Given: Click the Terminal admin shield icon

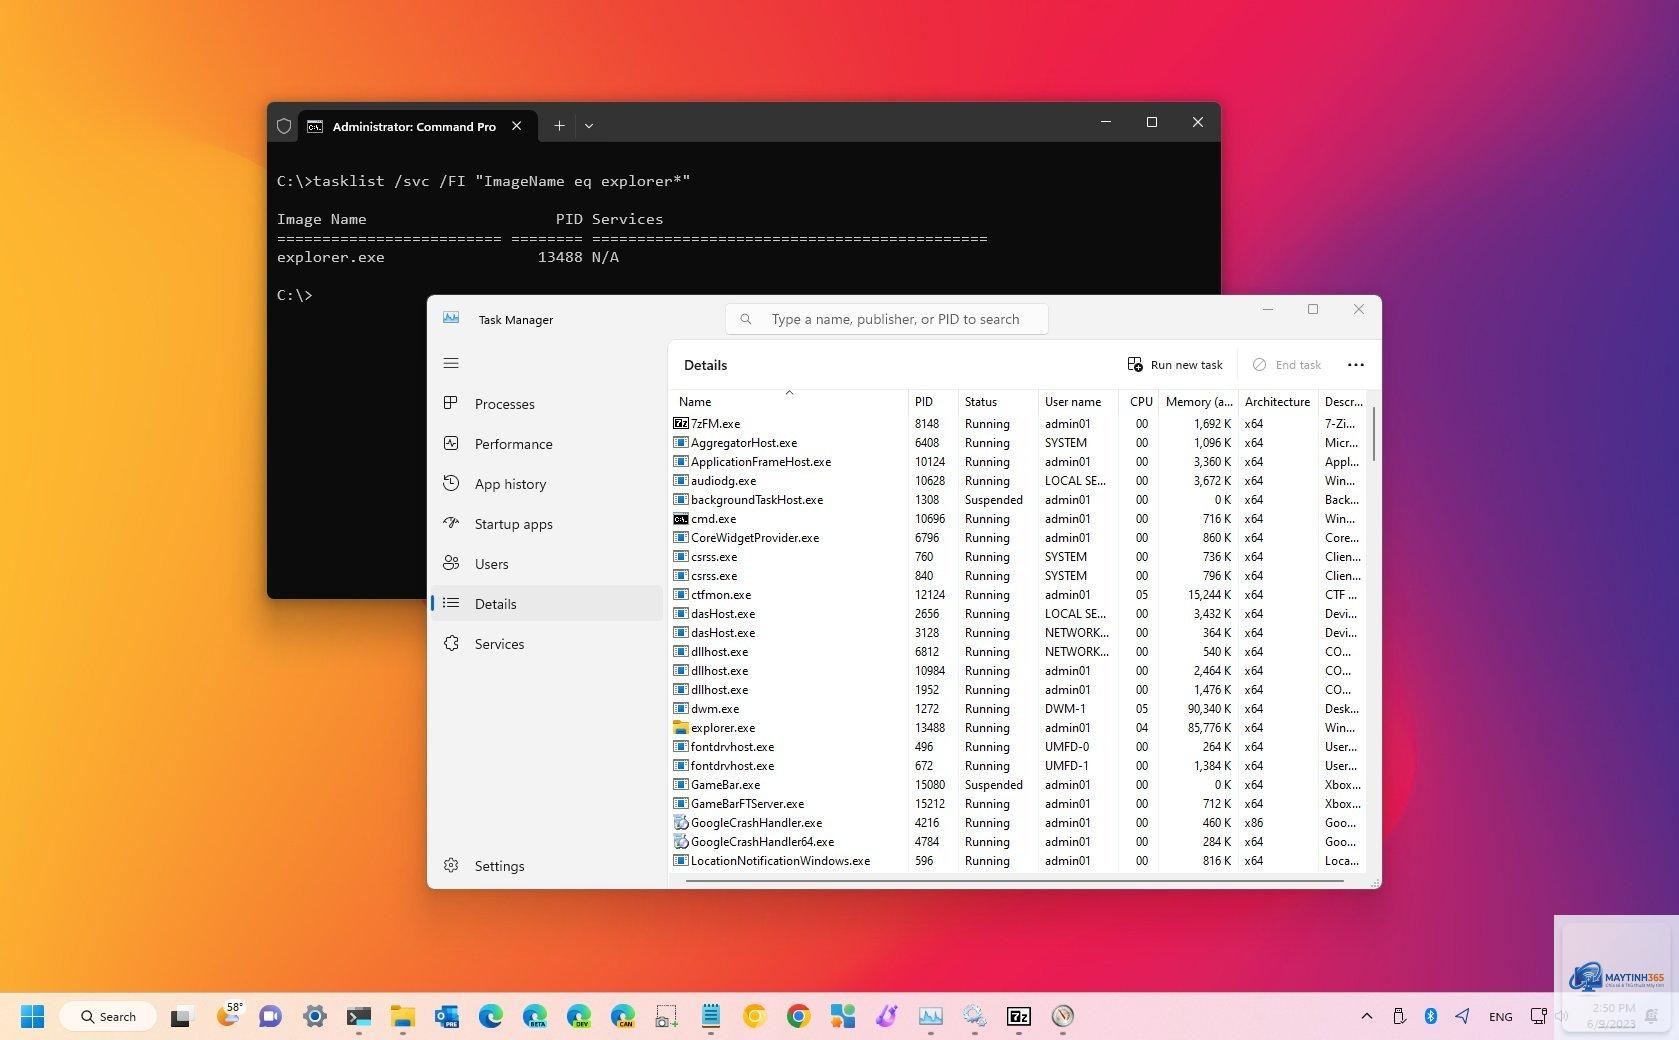Looking at the screenshot, I should click(x=284, y=126).
